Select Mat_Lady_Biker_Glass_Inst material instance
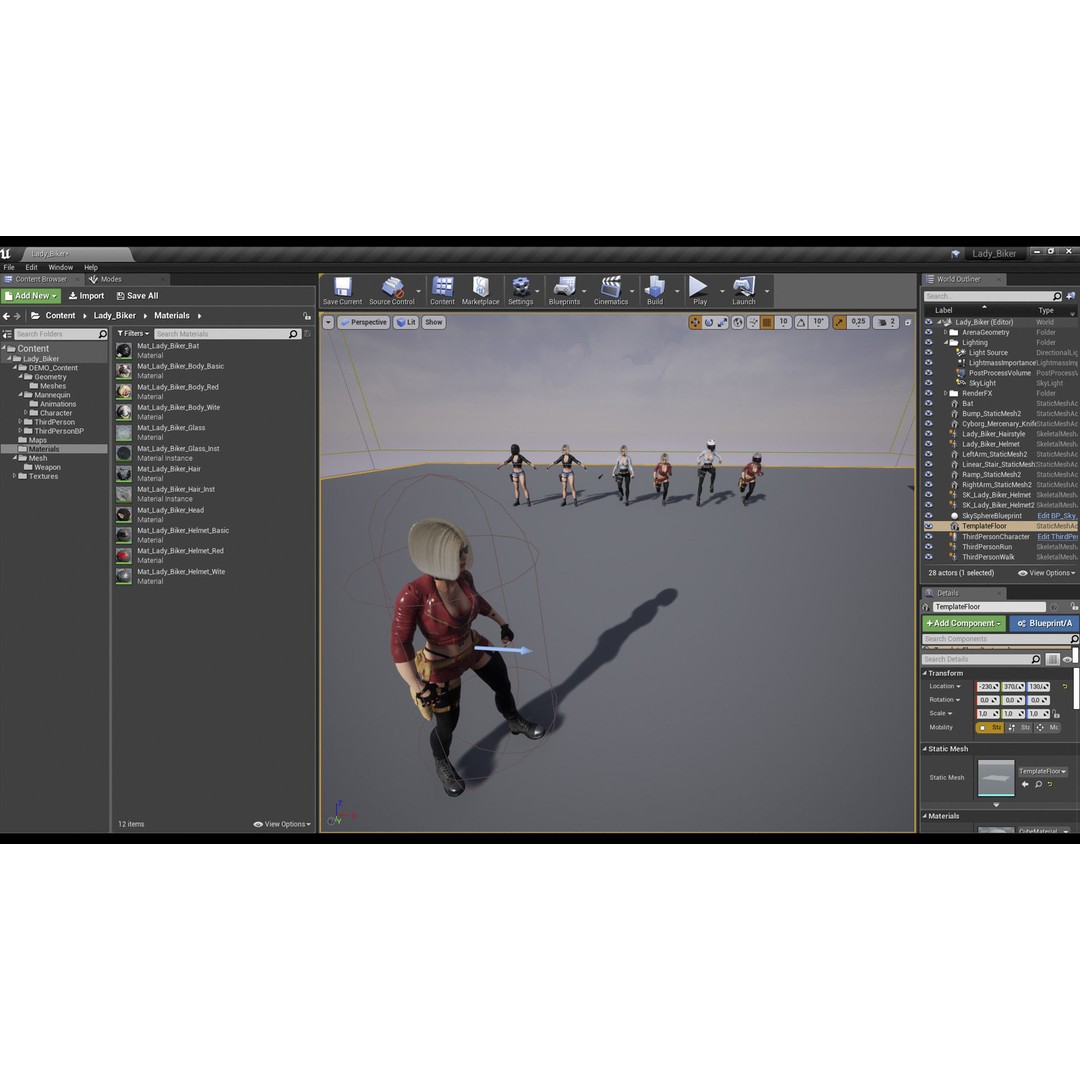 (x=178, y=453)
